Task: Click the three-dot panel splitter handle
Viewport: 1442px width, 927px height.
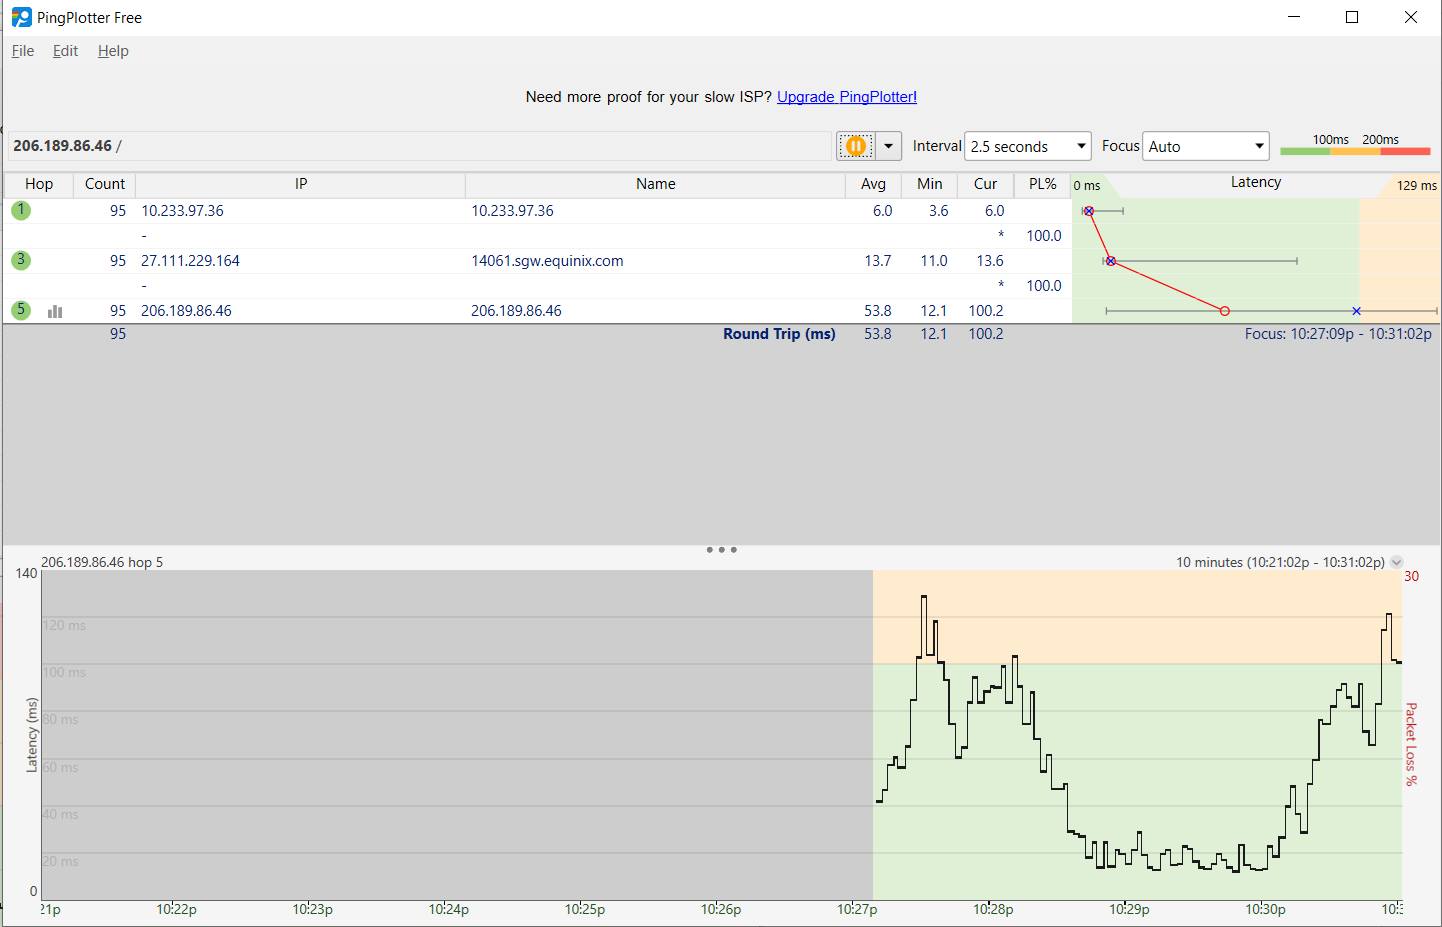Action: pyautogui.click(x=721, y=550)
